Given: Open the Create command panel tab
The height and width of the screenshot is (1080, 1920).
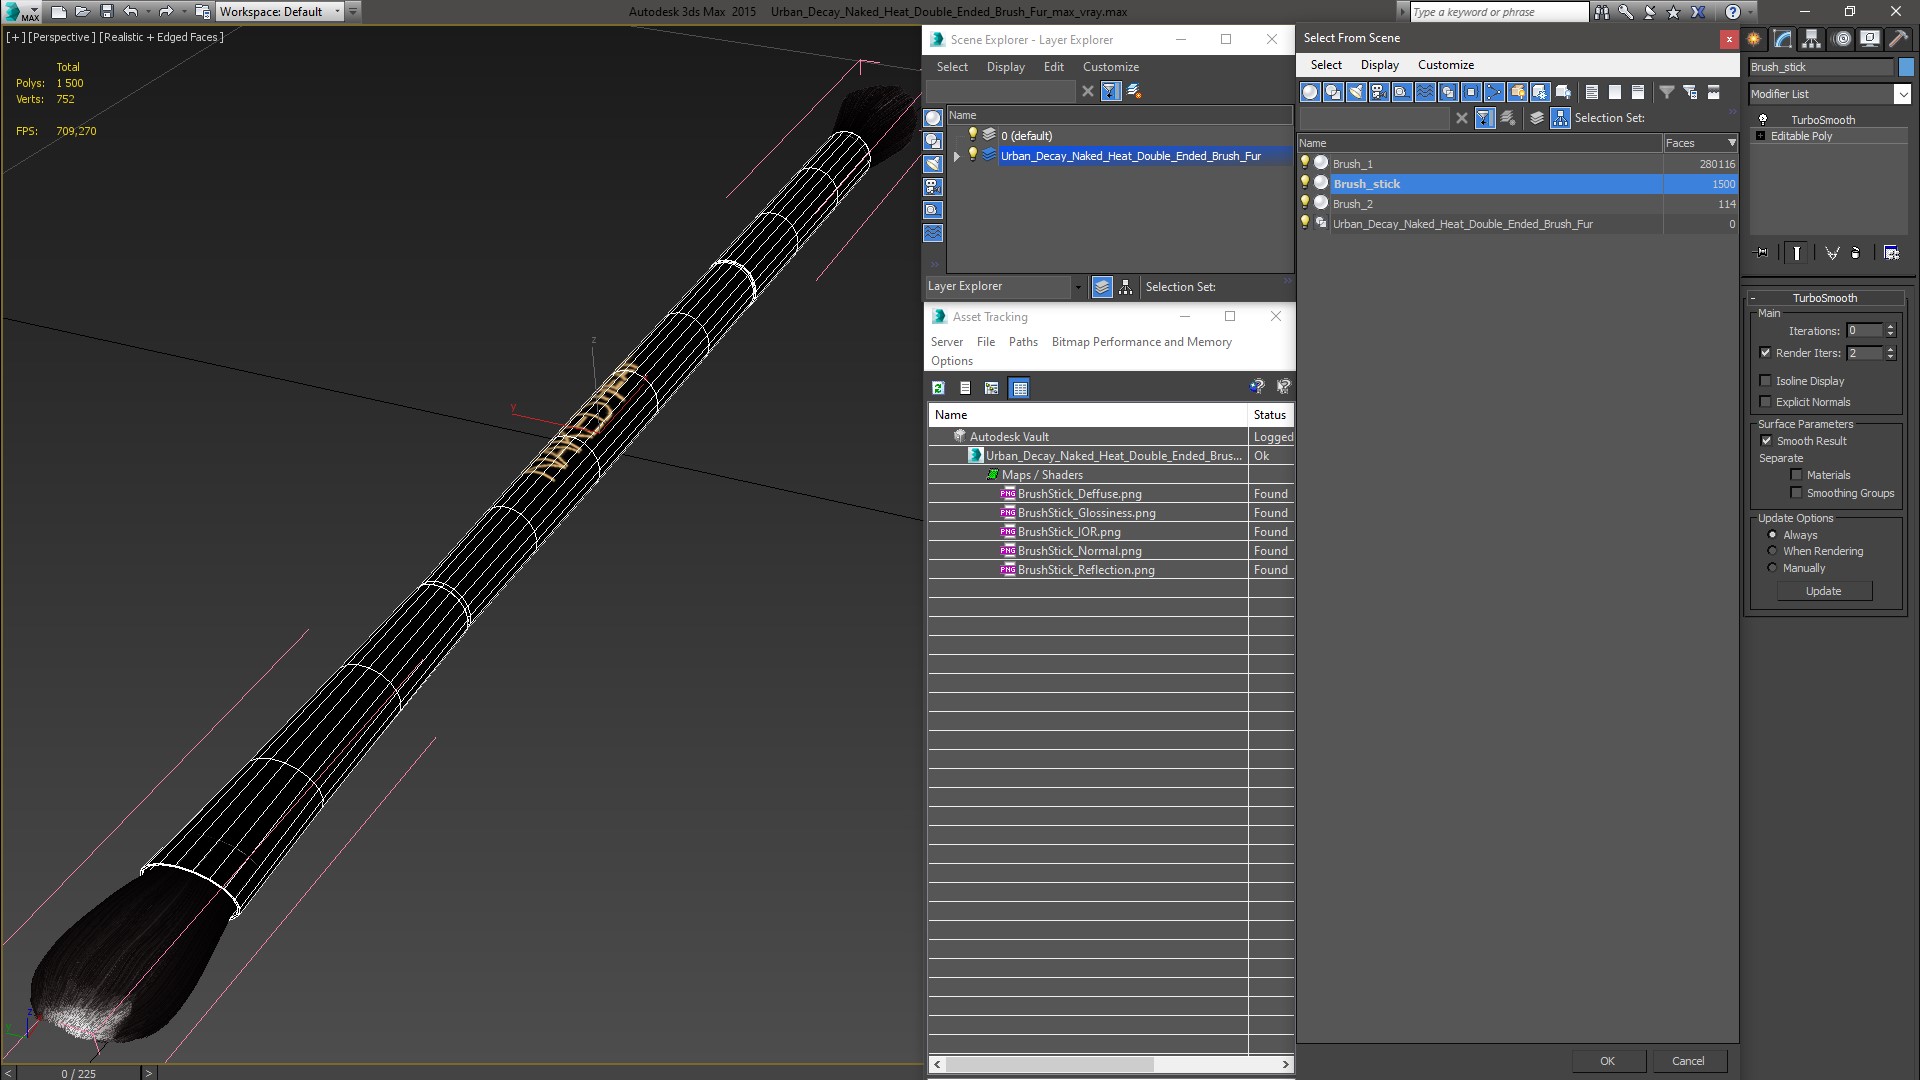Looking at the screenshot, I should 1754,39.
